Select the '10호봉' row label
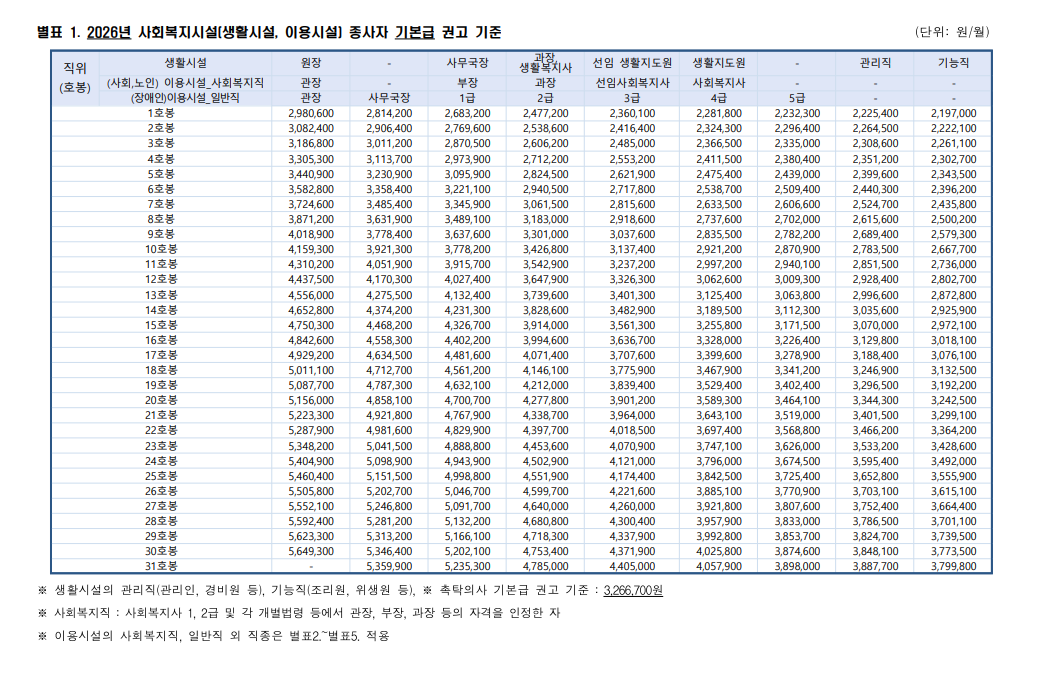 tap(161, 249)
